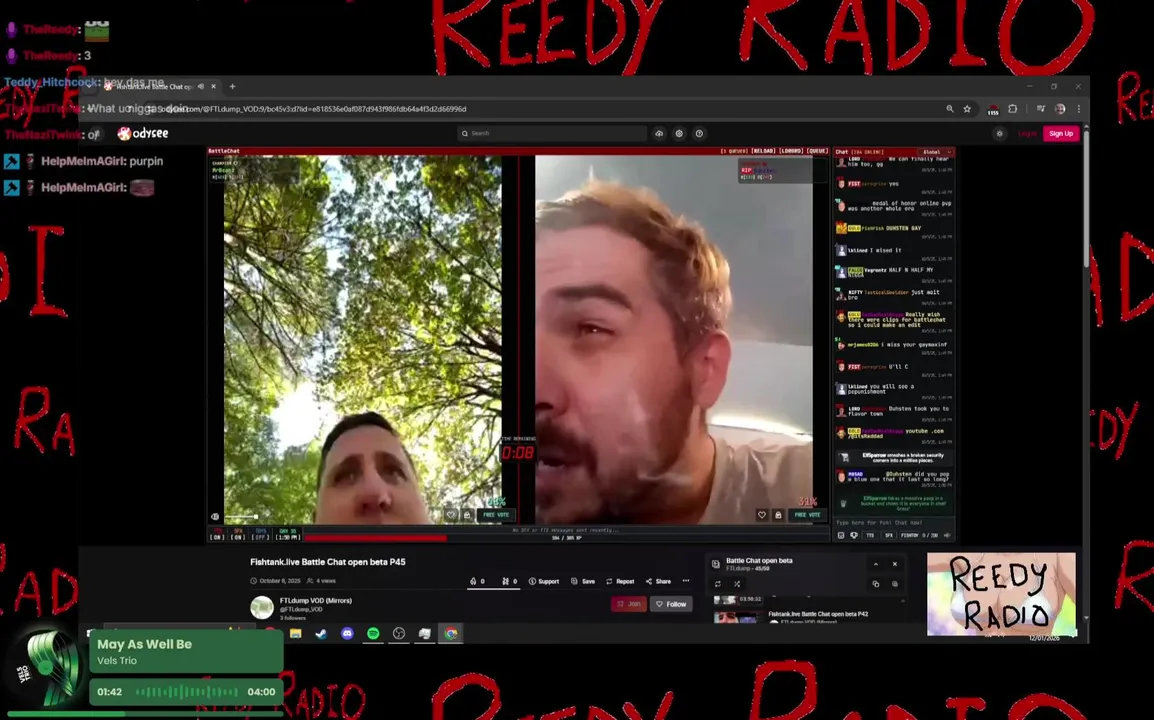Click bag icon on left battle video

pos(467,515)
